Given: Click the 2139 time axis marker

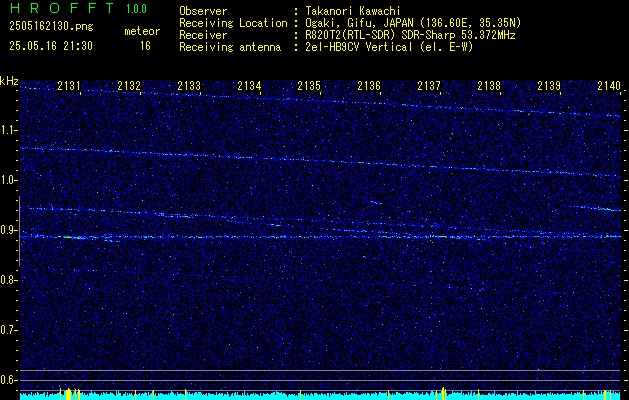Looking at the screenshot, I should [549, 85].
